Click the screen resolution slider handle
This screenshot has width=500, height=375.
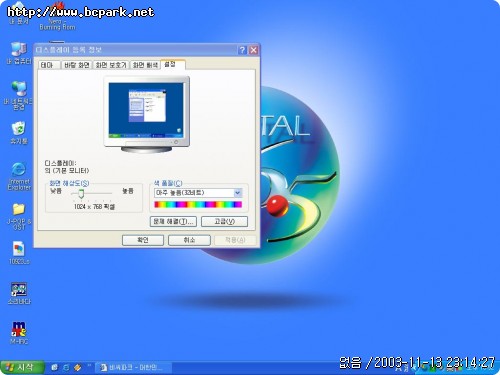81,193
